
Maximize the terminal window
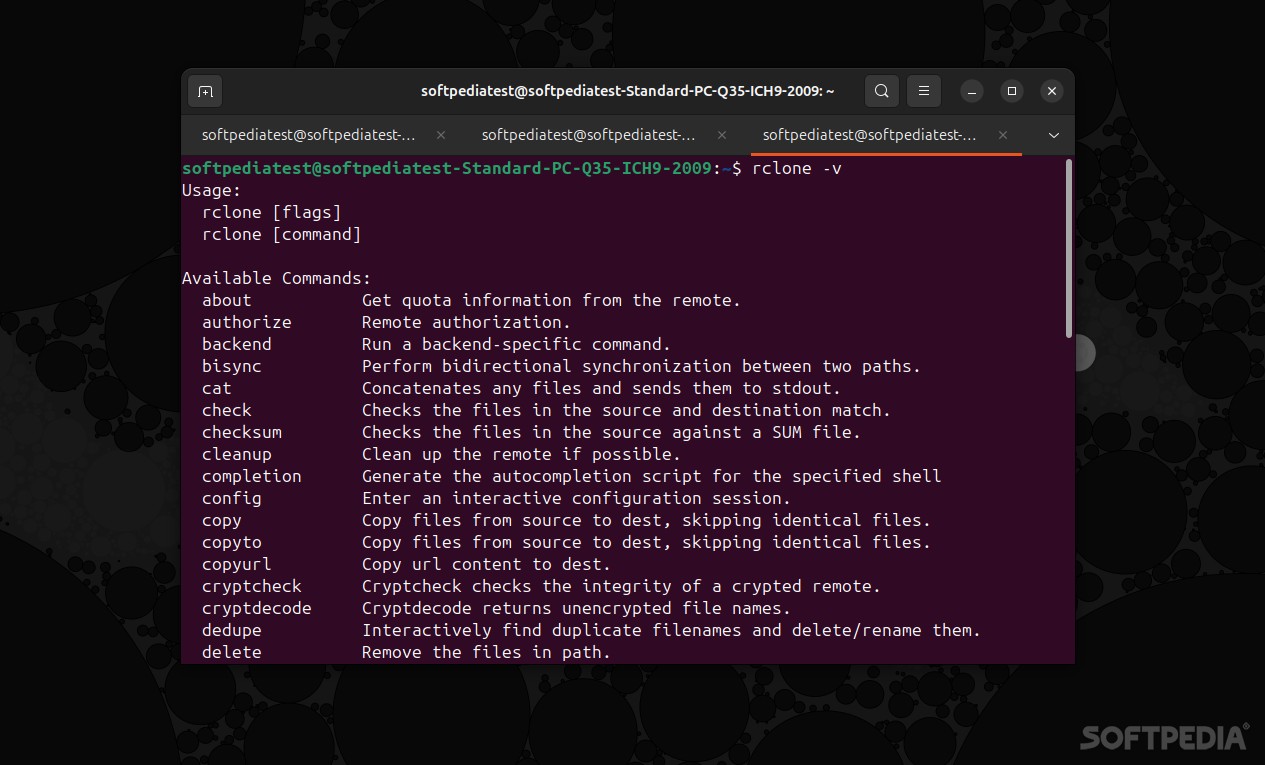click(1012, 91)
